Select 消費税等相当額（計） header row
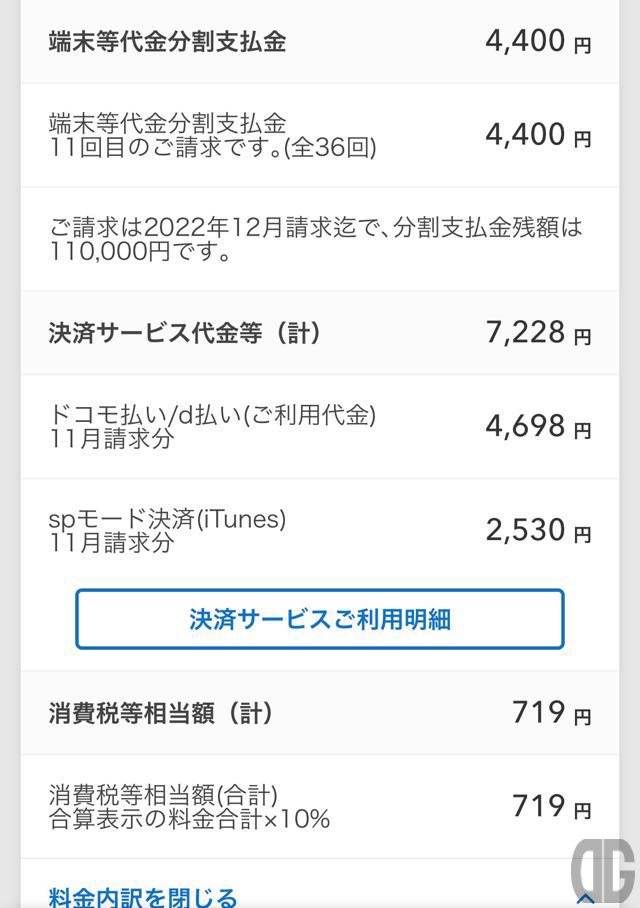The image size is (640, 908). click(320, 713)
